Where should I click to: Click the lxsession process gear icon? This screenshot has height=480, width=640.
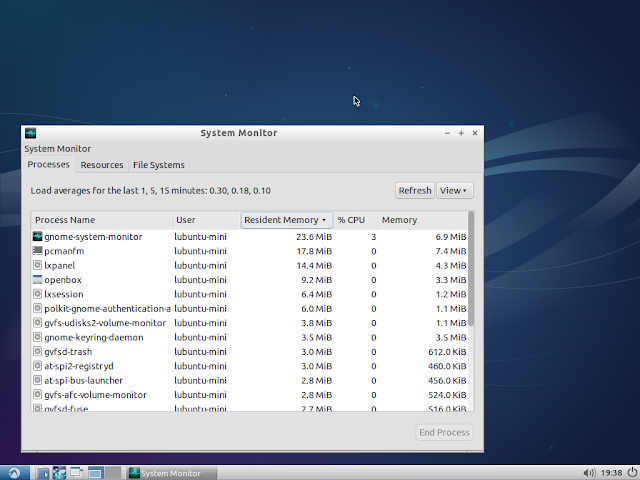[37, 294]
